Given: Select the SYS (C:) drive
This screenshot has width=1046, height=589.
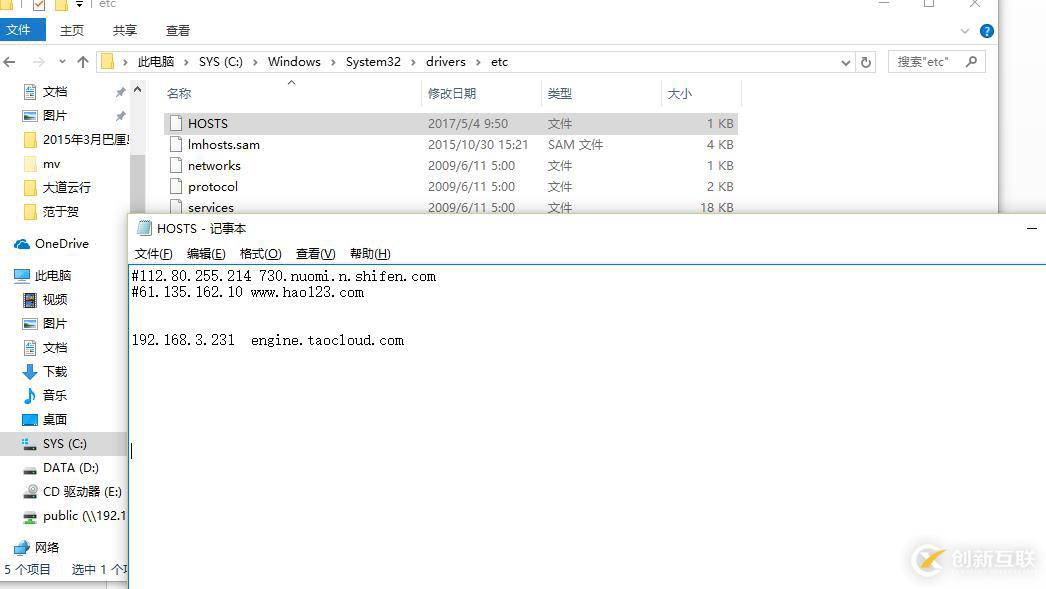Looking at the screenshot, I should click(64, 444).
